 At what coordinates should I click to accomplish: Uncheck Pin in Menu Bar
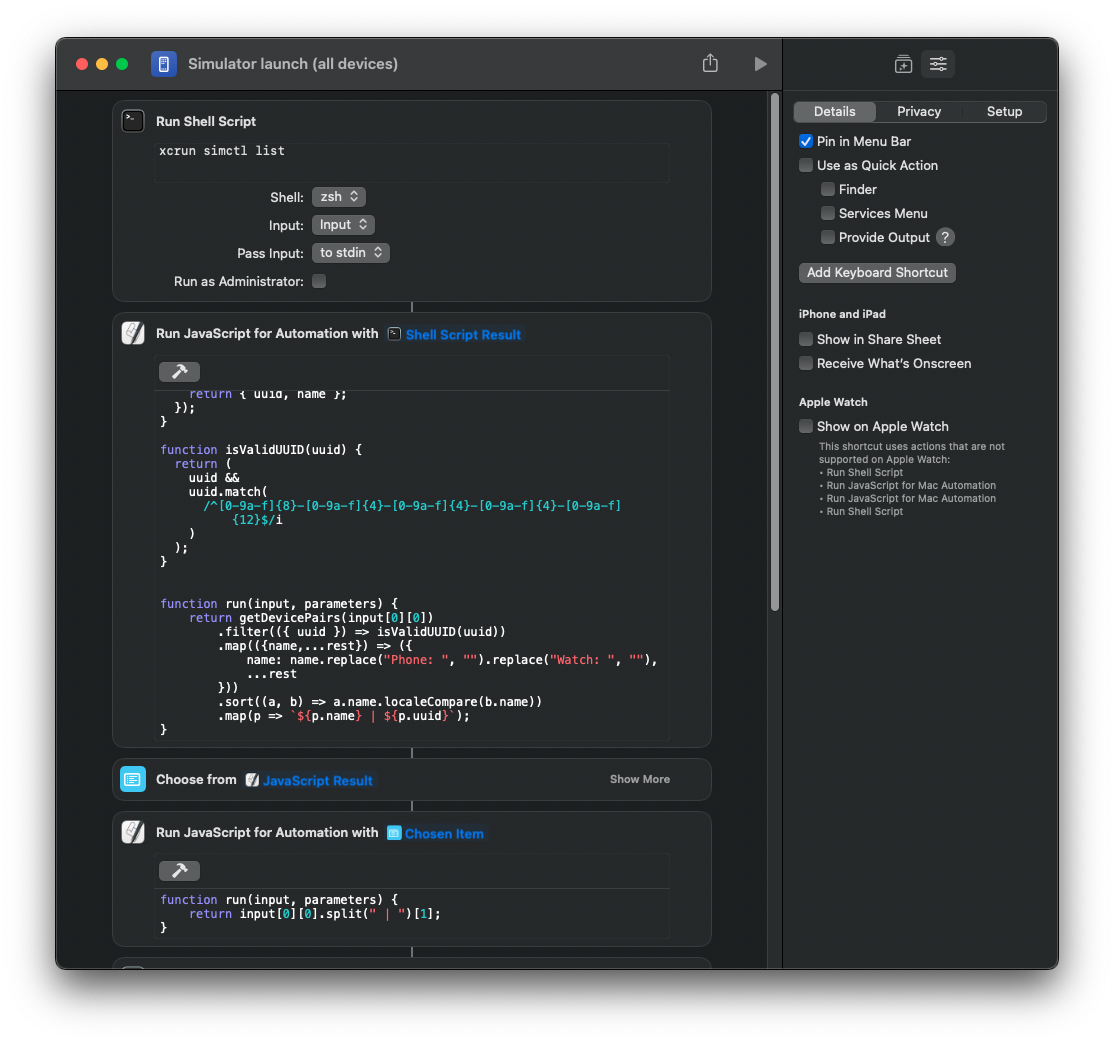[x=806, y=141]
